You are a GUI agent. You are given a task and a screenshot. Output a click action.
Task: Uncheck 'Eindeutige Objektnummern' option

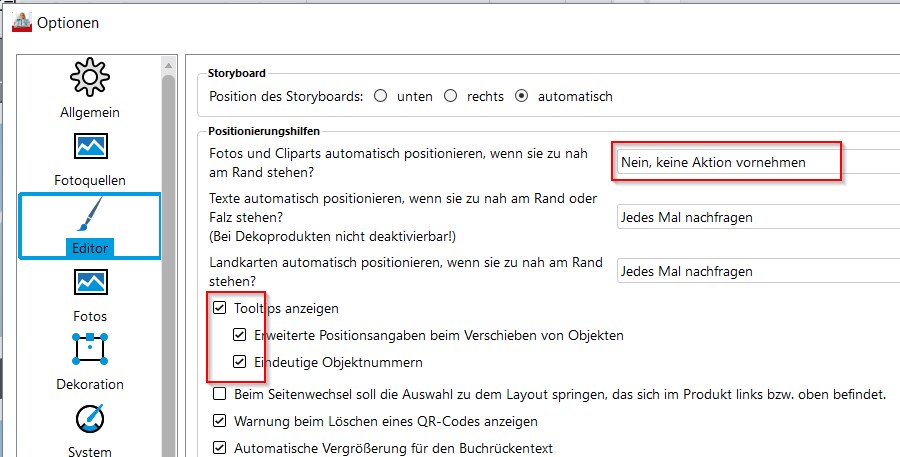click(x=239, y=362)
